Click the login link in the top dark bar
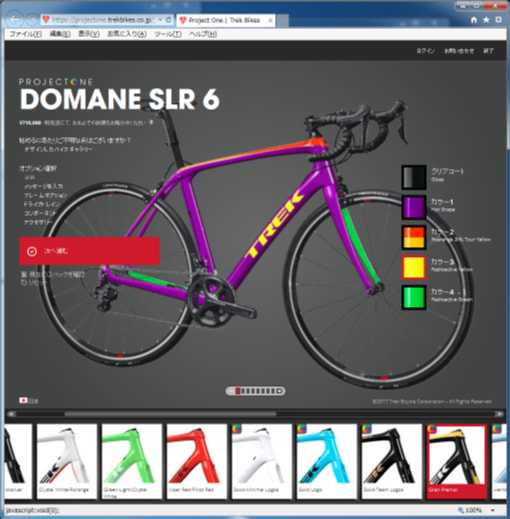Viewport: 510px width, 519px height. click(x=426, y=51)
